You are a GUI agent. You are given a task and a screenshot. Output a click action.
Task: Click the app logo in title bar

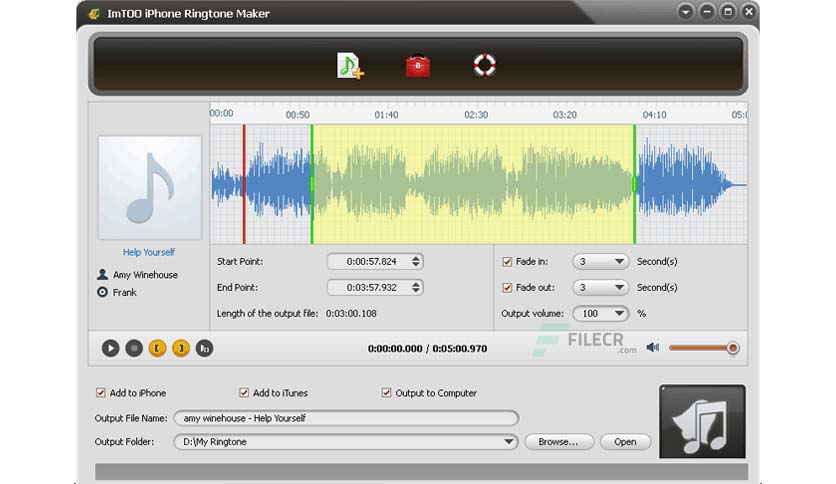(94, 13)
